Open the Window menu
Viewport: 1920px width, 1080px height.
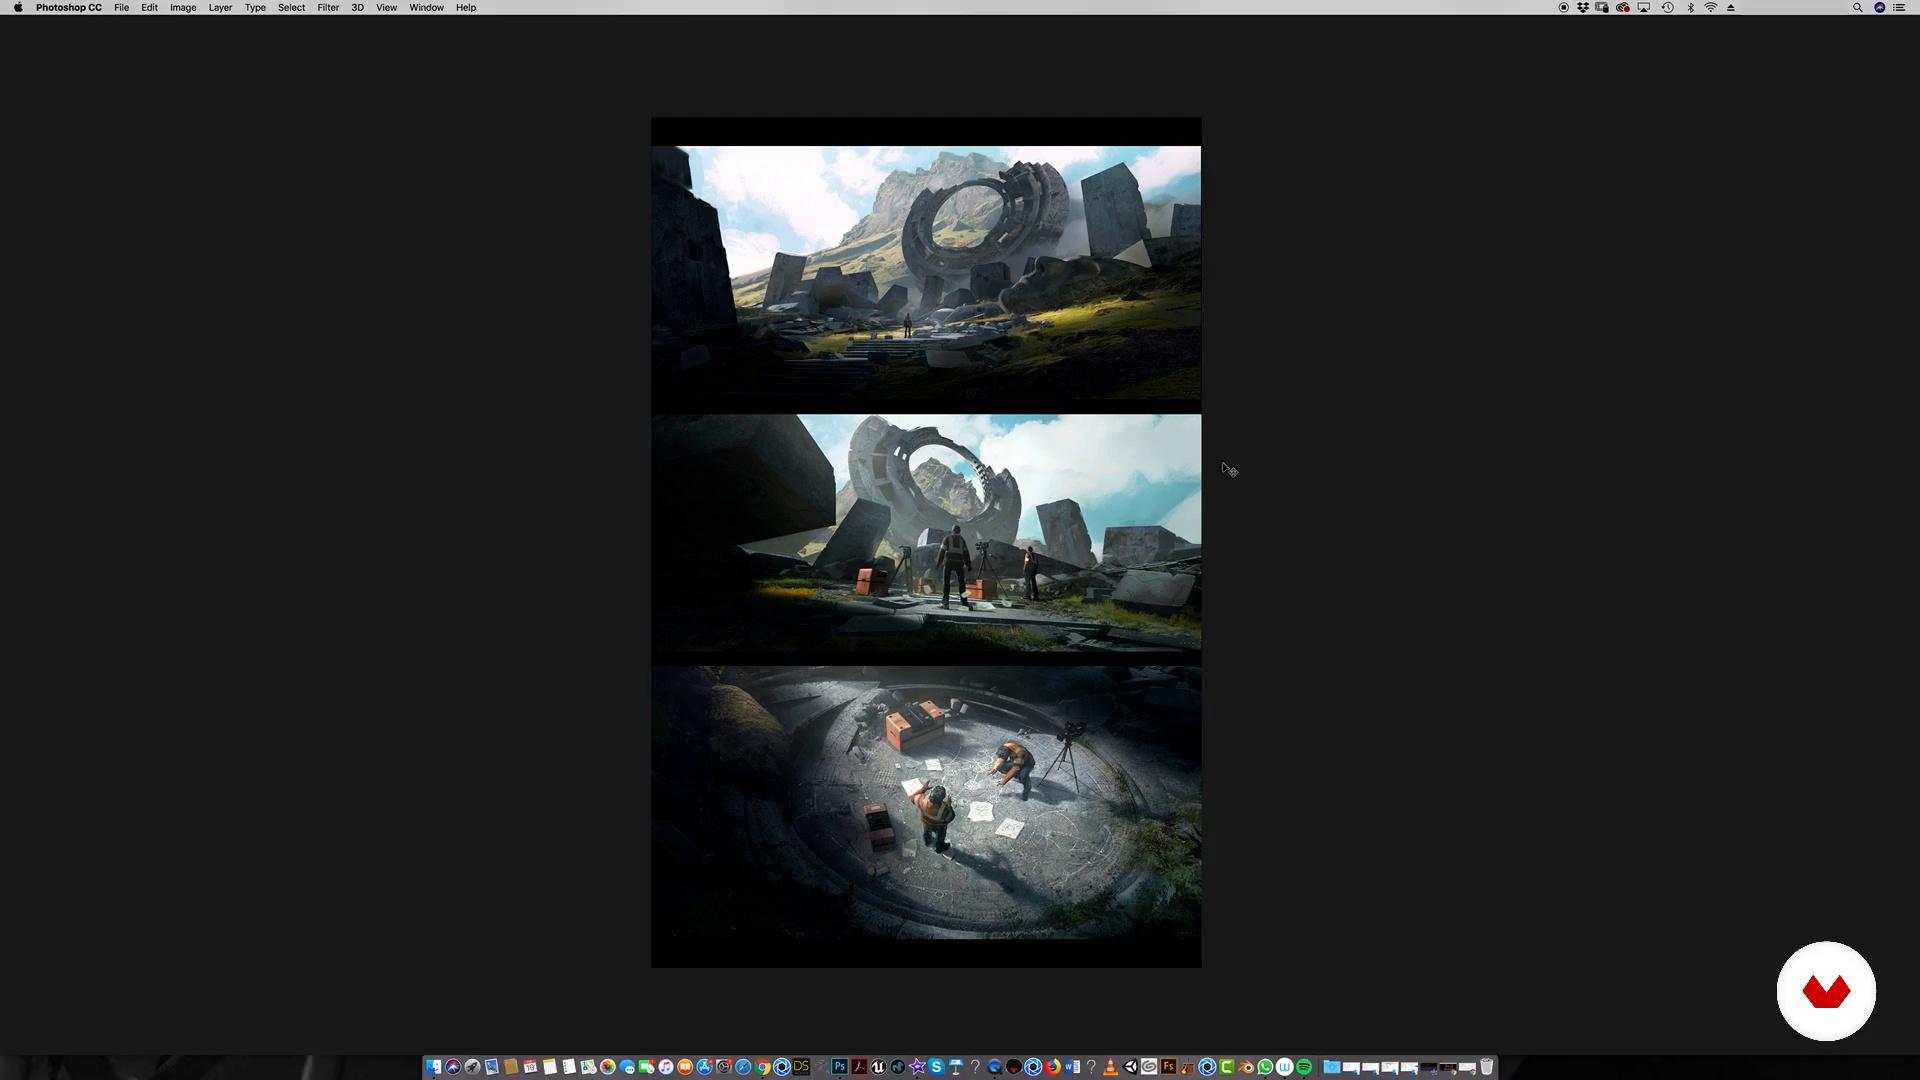click(426, 7)
